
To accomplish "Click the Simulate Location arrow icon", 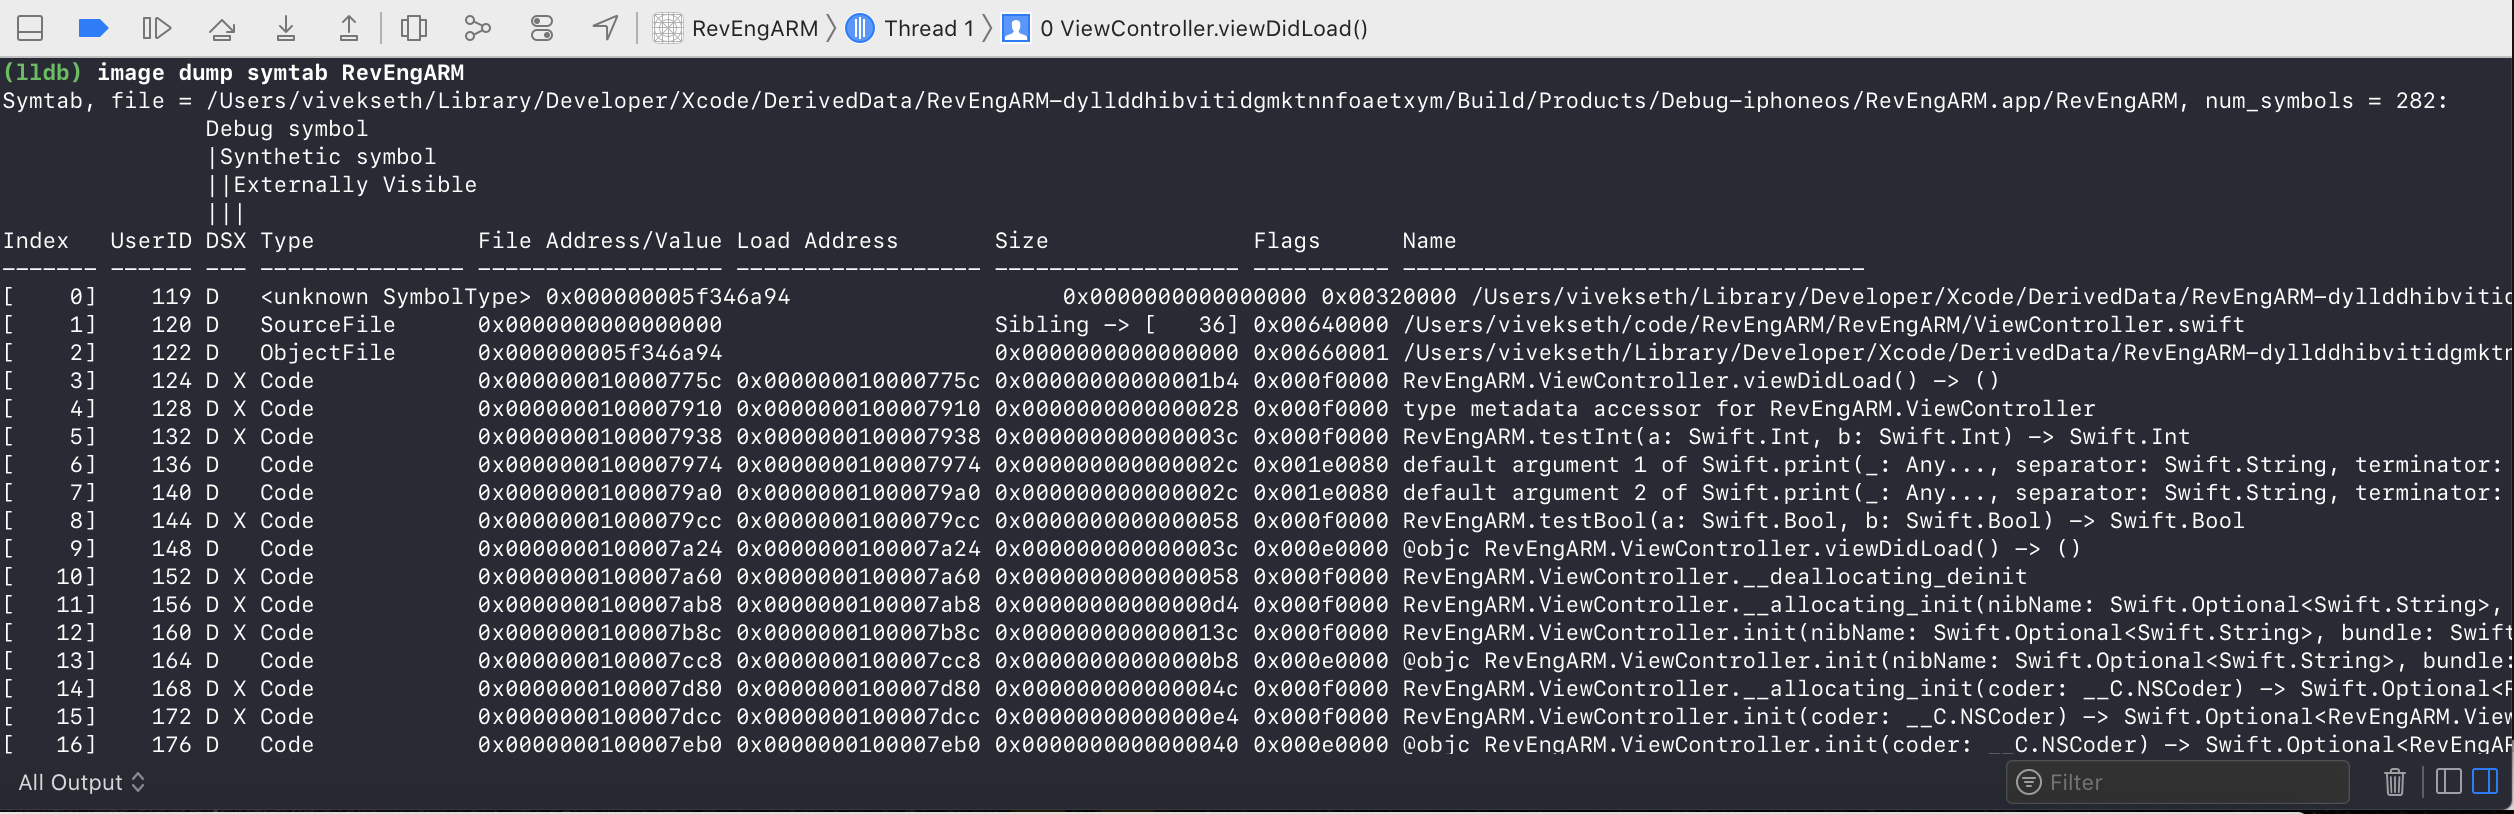I will pos(605,28).
